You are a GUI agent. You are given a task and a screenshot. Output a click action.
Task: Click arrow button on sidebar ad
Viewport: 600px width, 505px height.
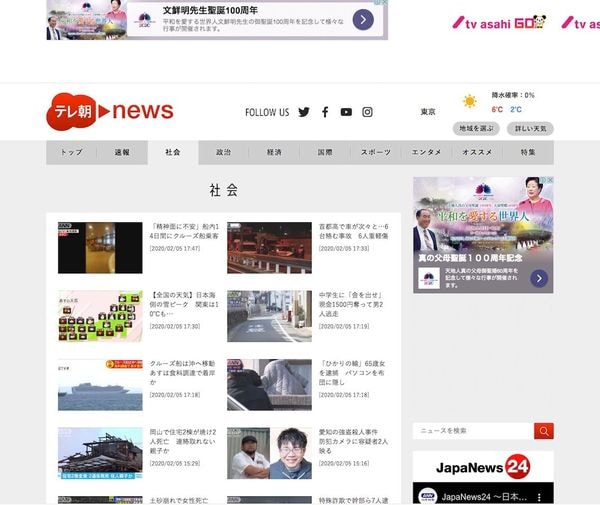point(539,278)
